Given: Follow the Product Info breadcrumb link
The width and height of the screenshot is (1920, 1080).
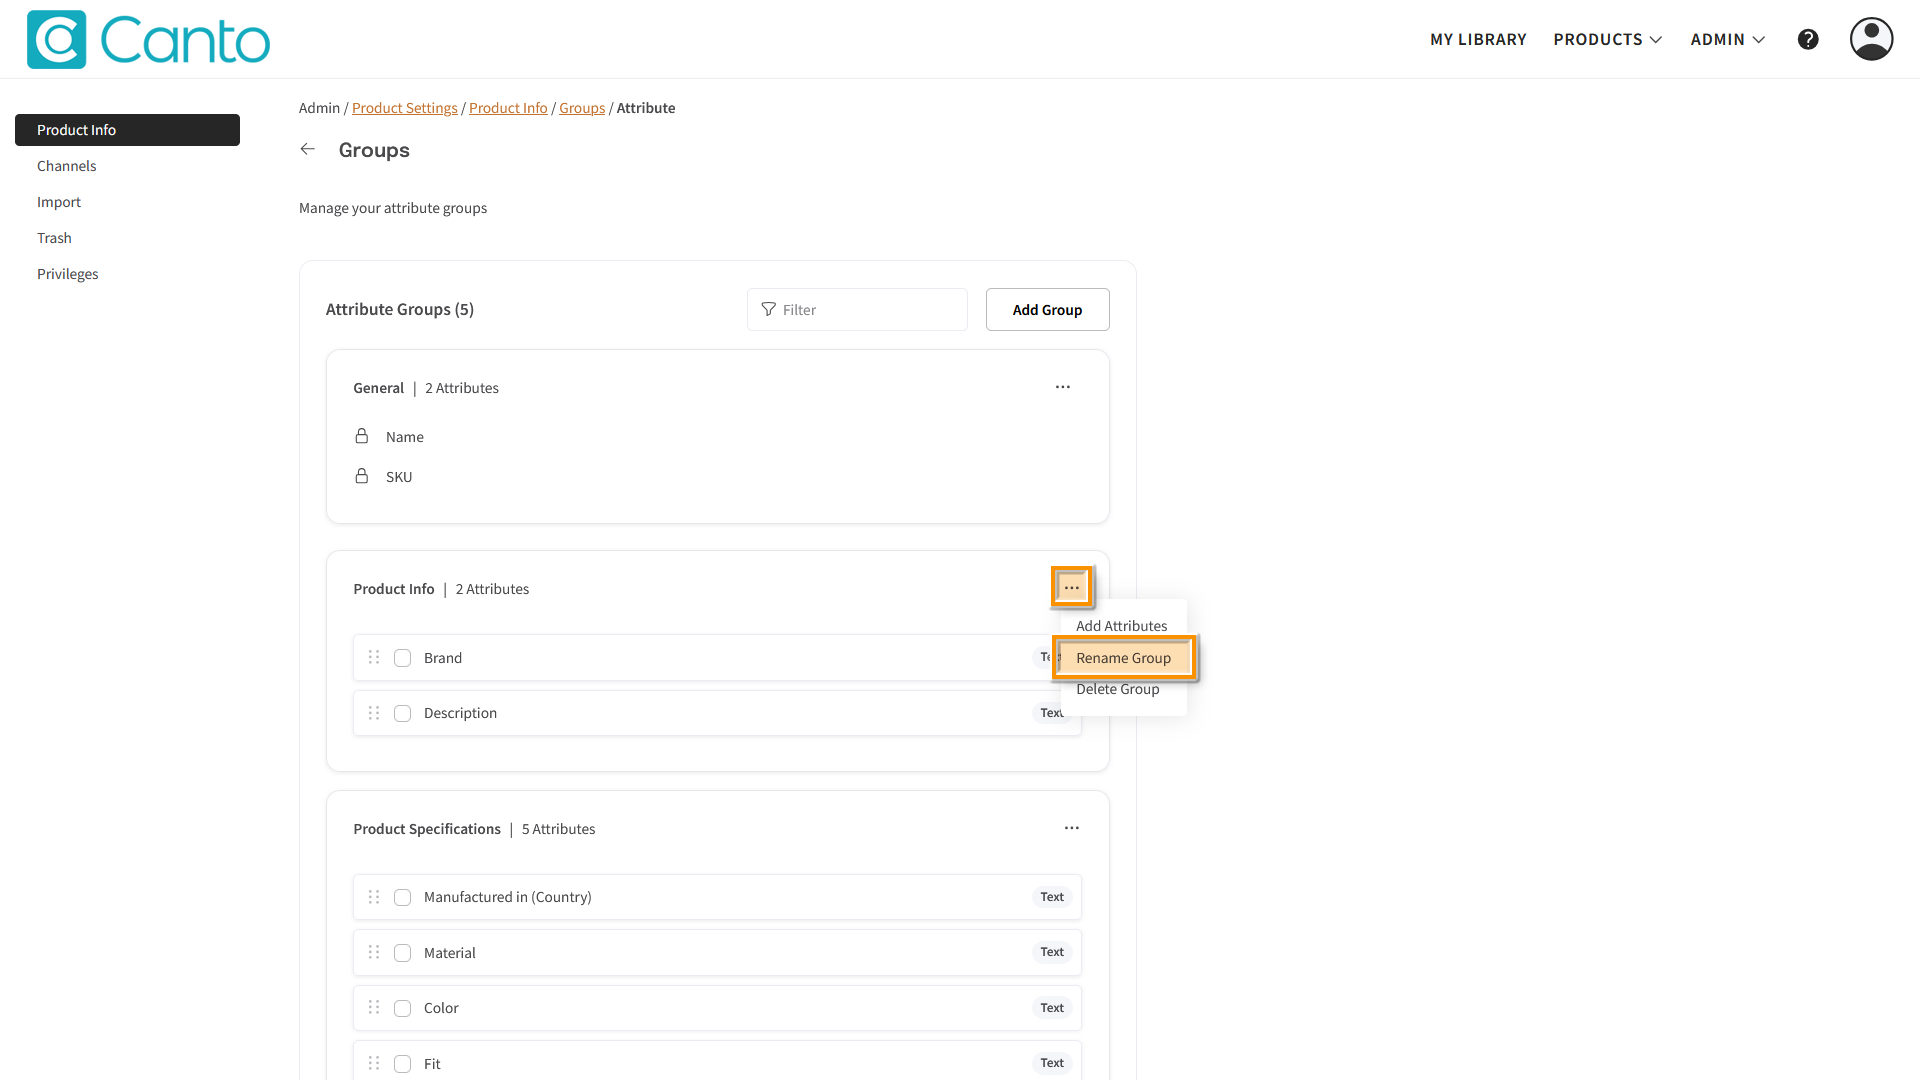Looking at the screenshot, I should pyautogui.click(x=508, y=108).
